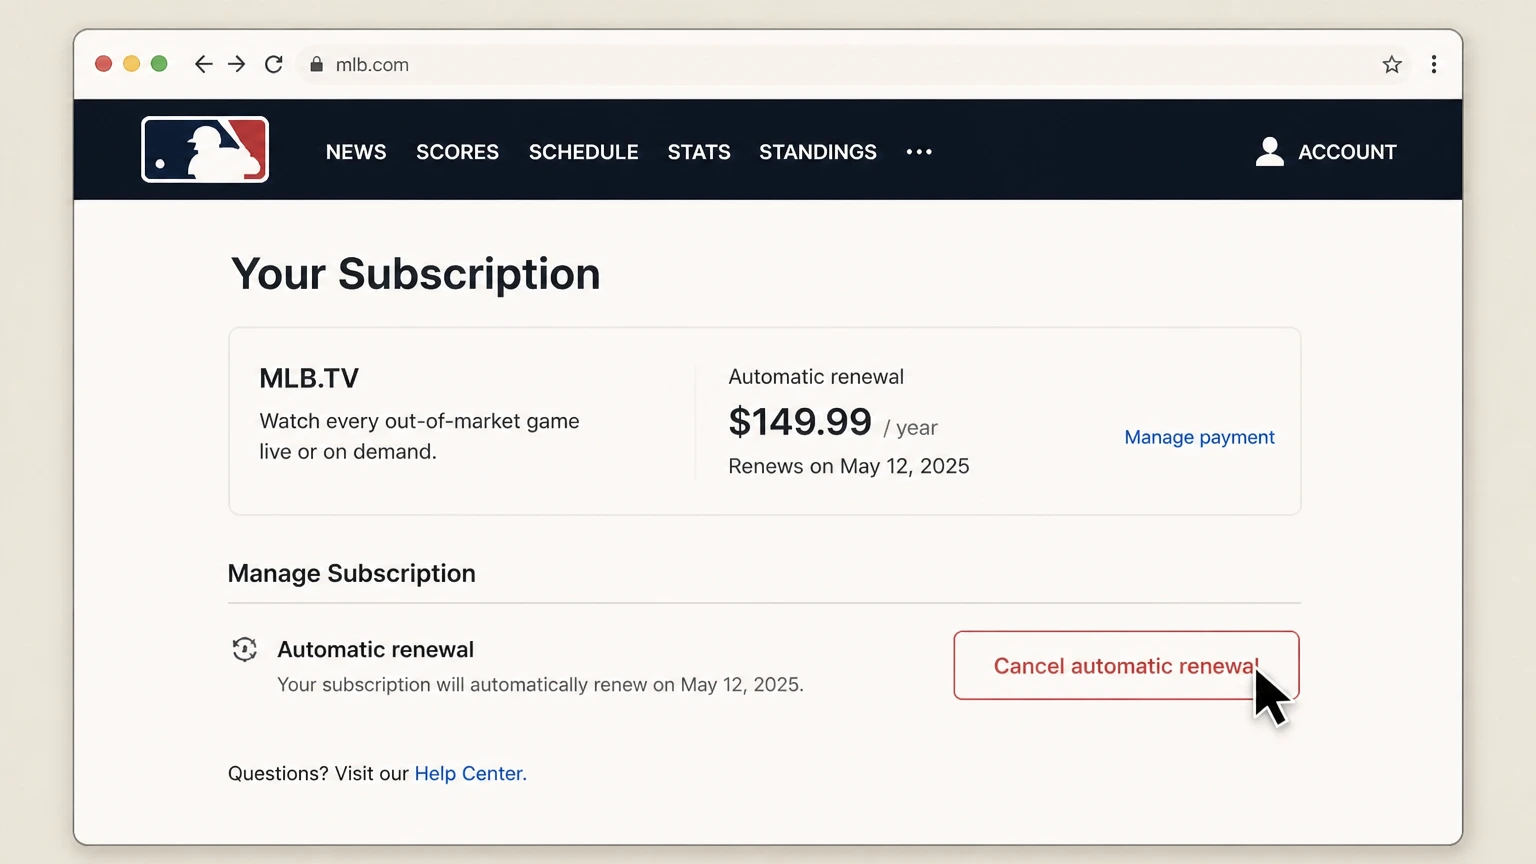
Task: Open the browser three-dot menu
Action: click(1434, 64)
